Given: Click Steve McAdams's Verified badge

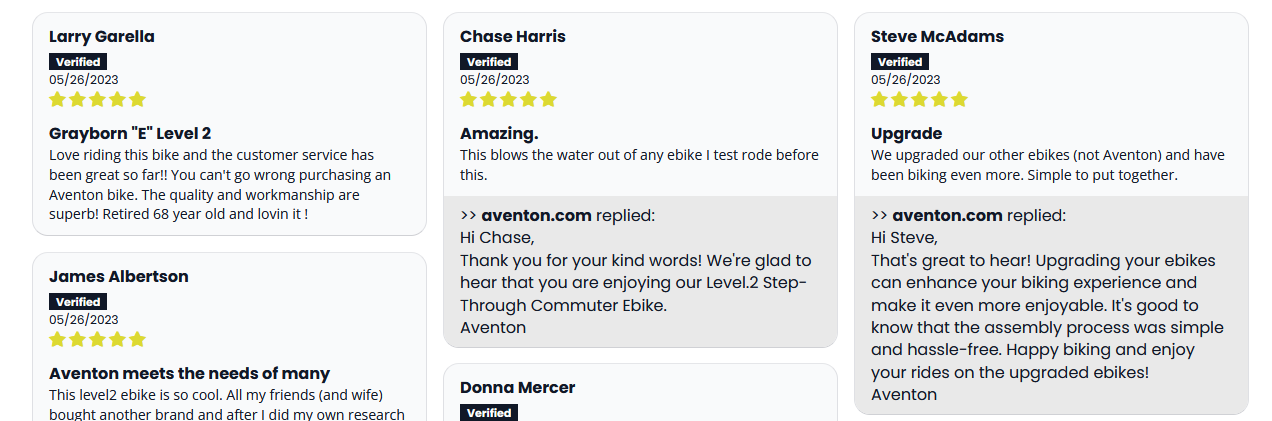Looking at the screenshot, I should 900,62.
